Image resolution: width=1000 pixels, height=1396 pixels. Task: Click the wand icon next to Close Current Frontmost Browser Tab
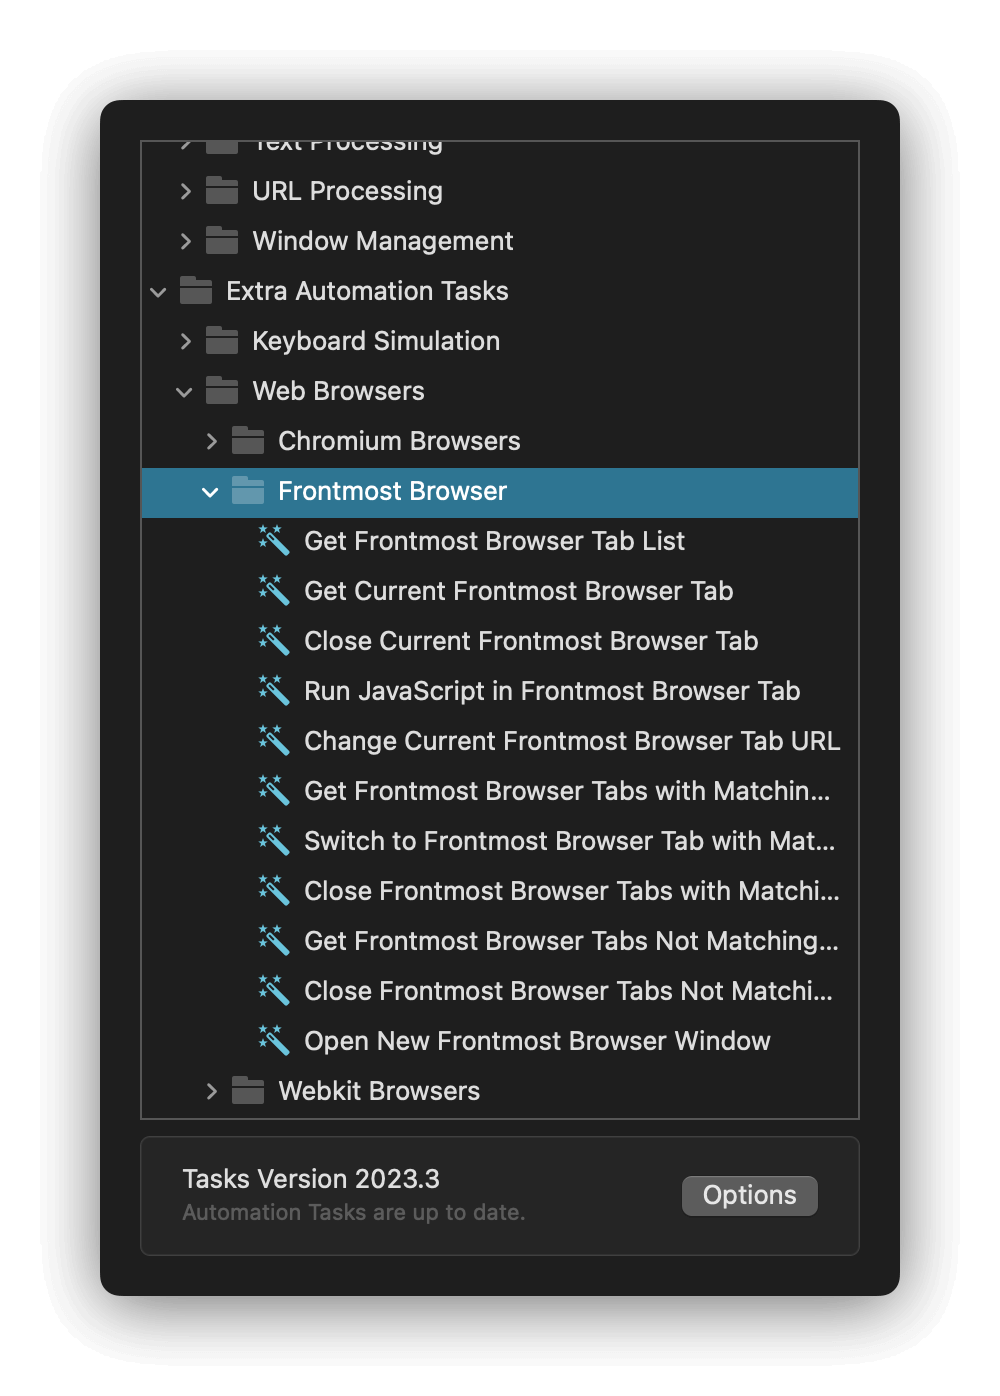tap(272, 641)
